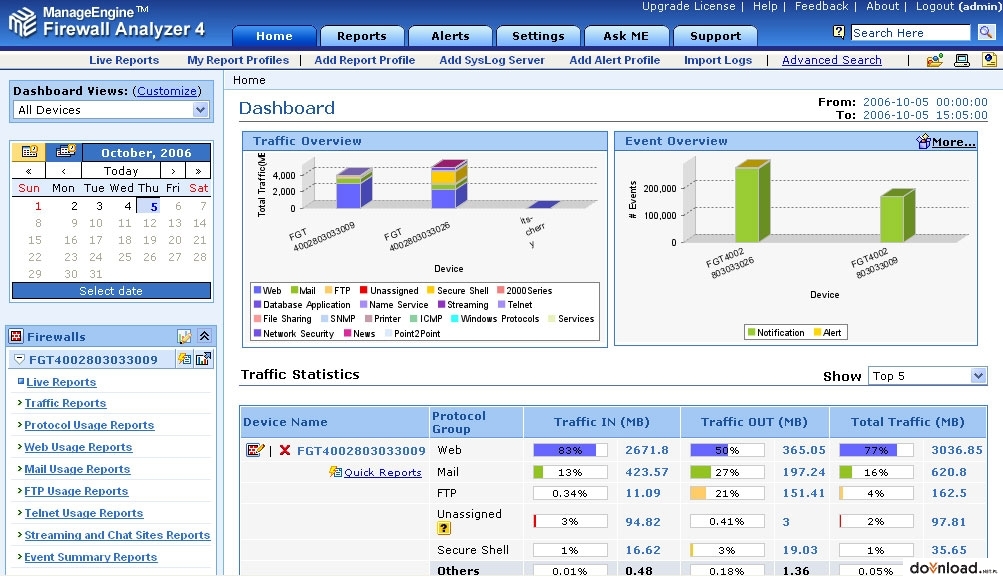The height and width of the screenshot is (577, 1003).
Task: Click the Mail traffic OUT 27% bar
Action: click(727, 472)
